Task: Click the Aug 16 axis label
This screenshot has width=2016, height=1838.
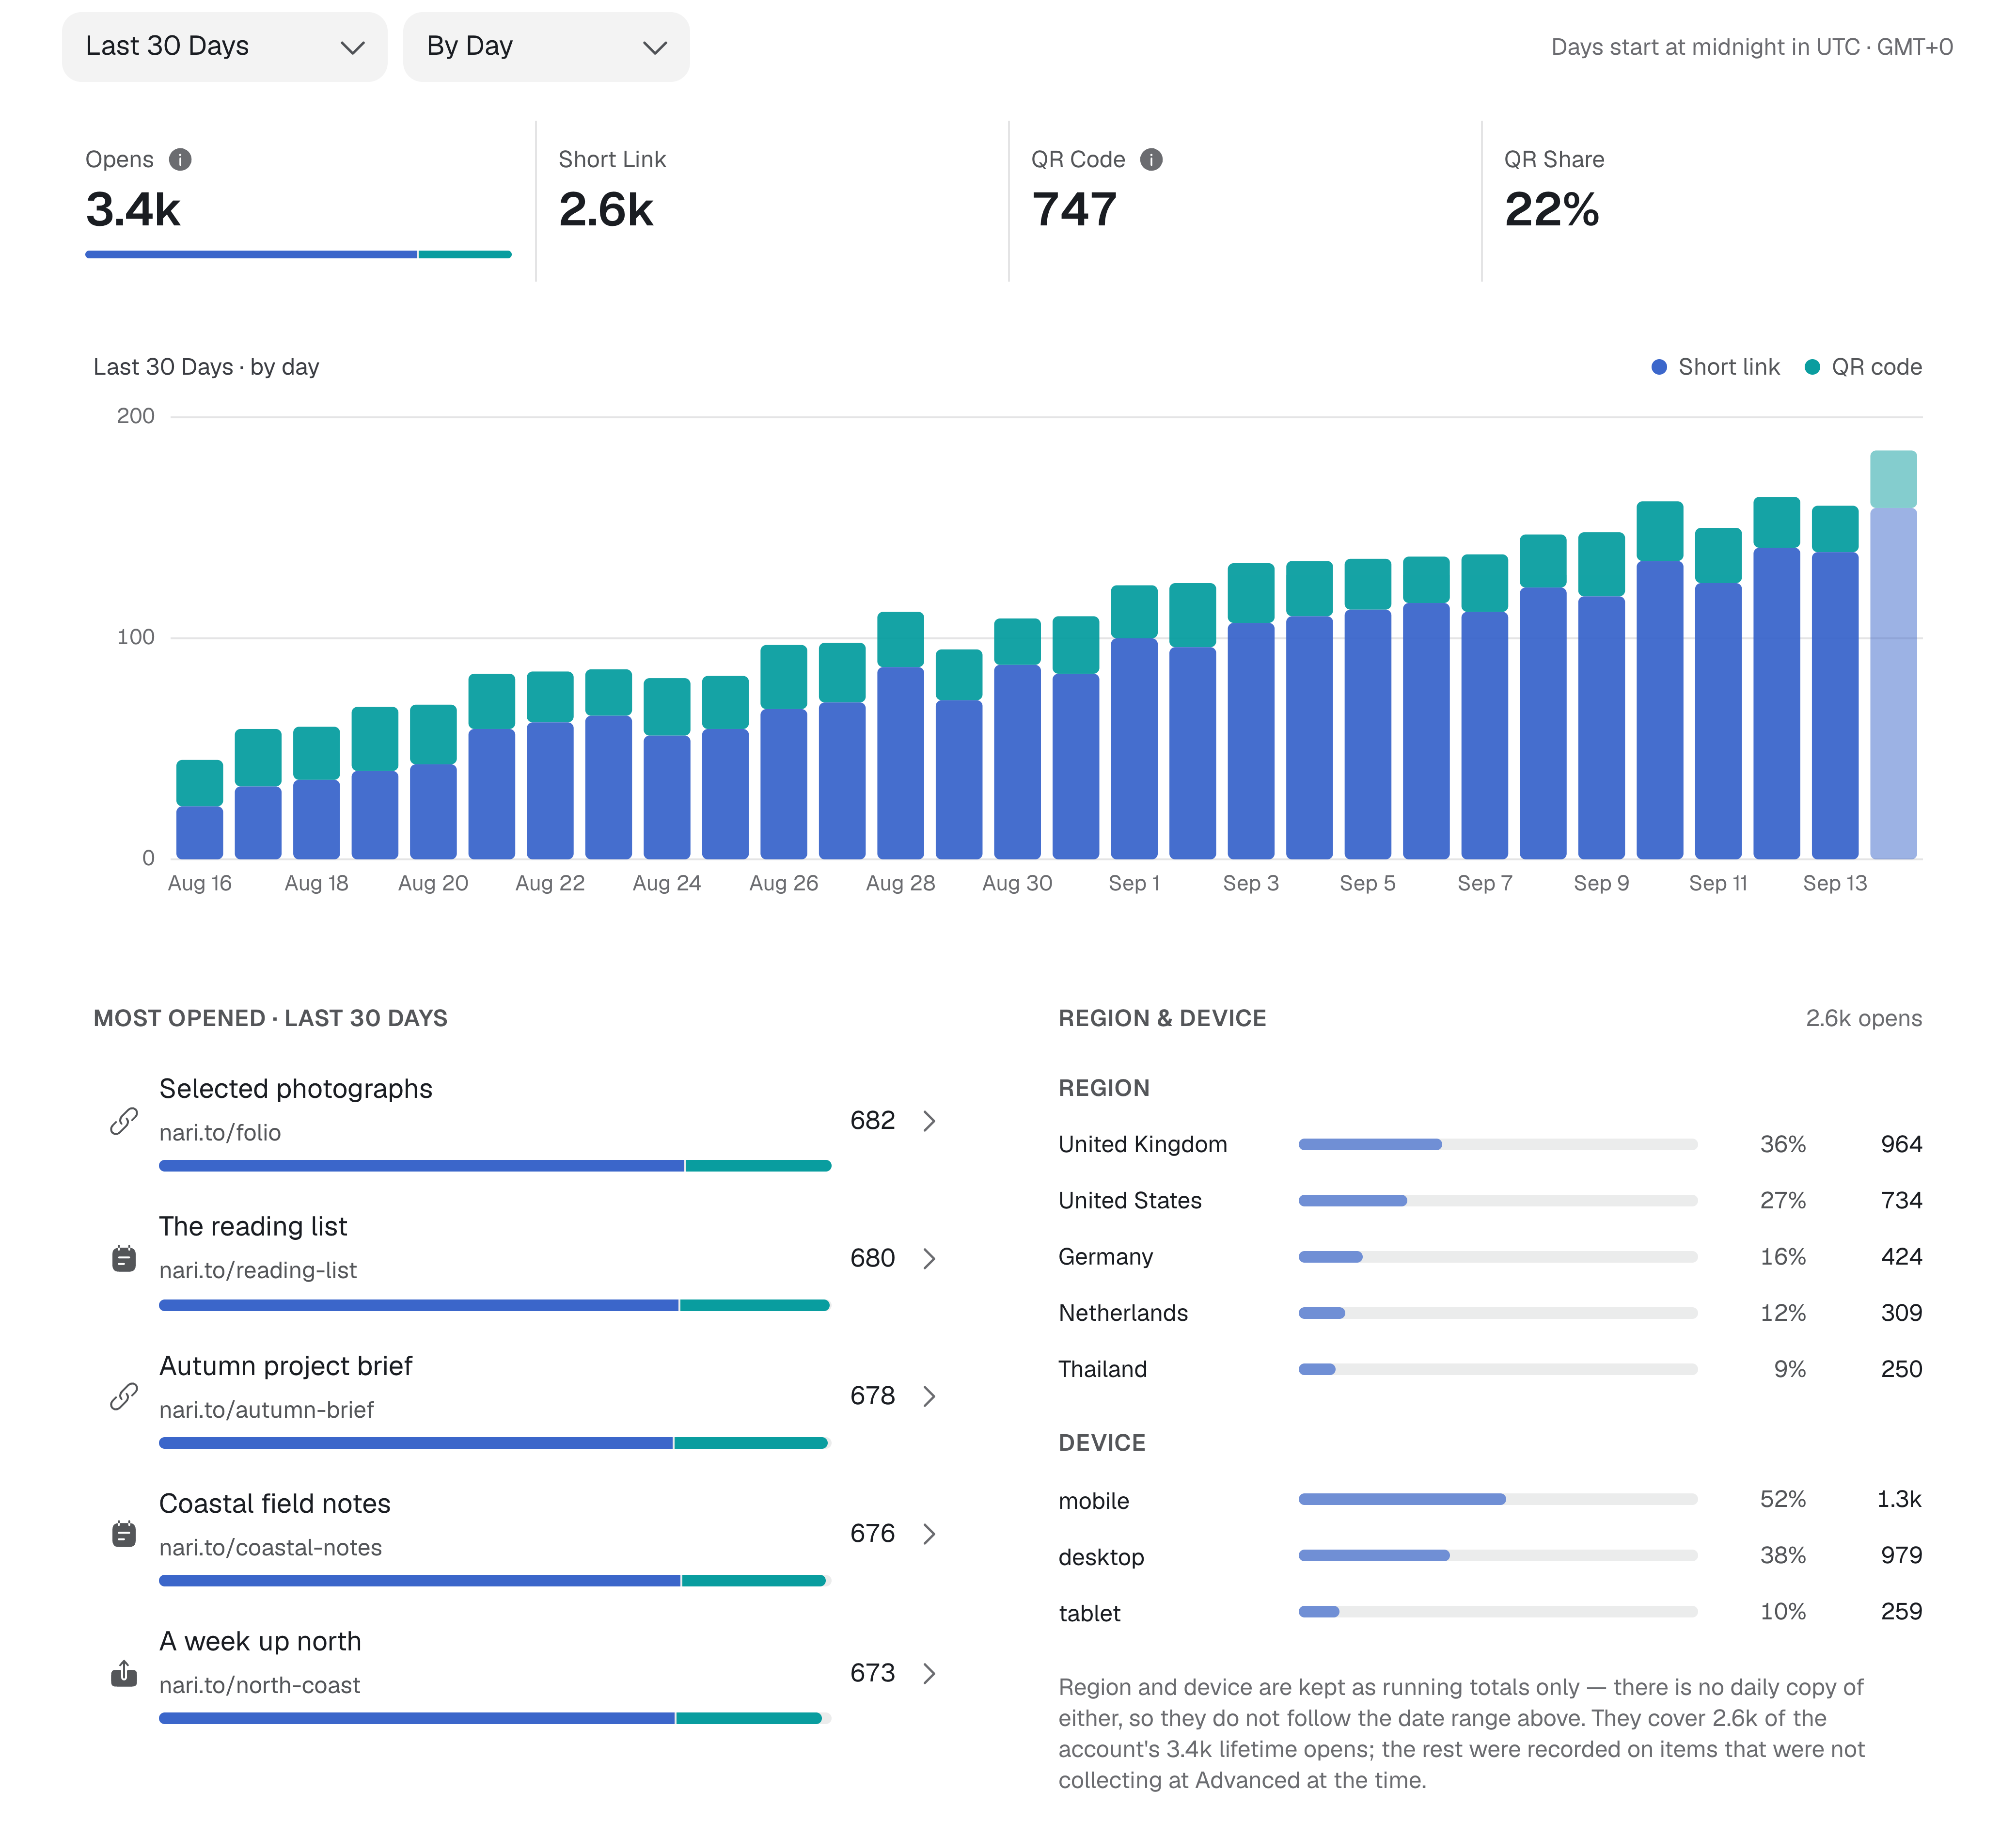Action: (200, 884)
